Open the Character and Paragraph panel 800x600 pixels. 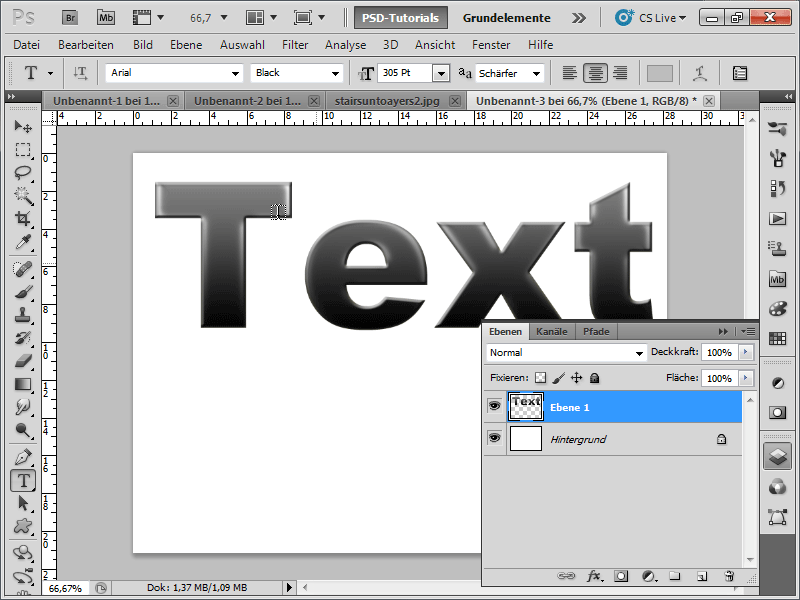740,73
